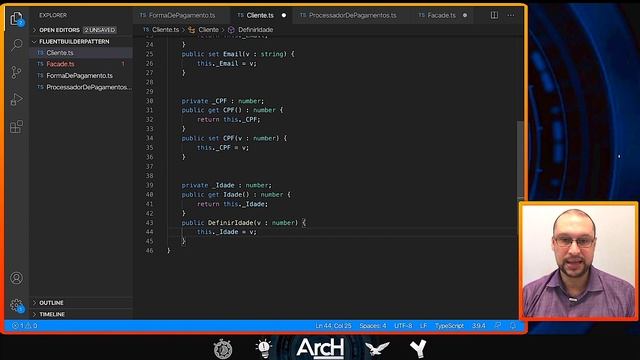Image resolution: width=640 pixels, height=360 pixels.
Task: Click the 3.9.4 TypeScript version
Action: click(478, 326)
